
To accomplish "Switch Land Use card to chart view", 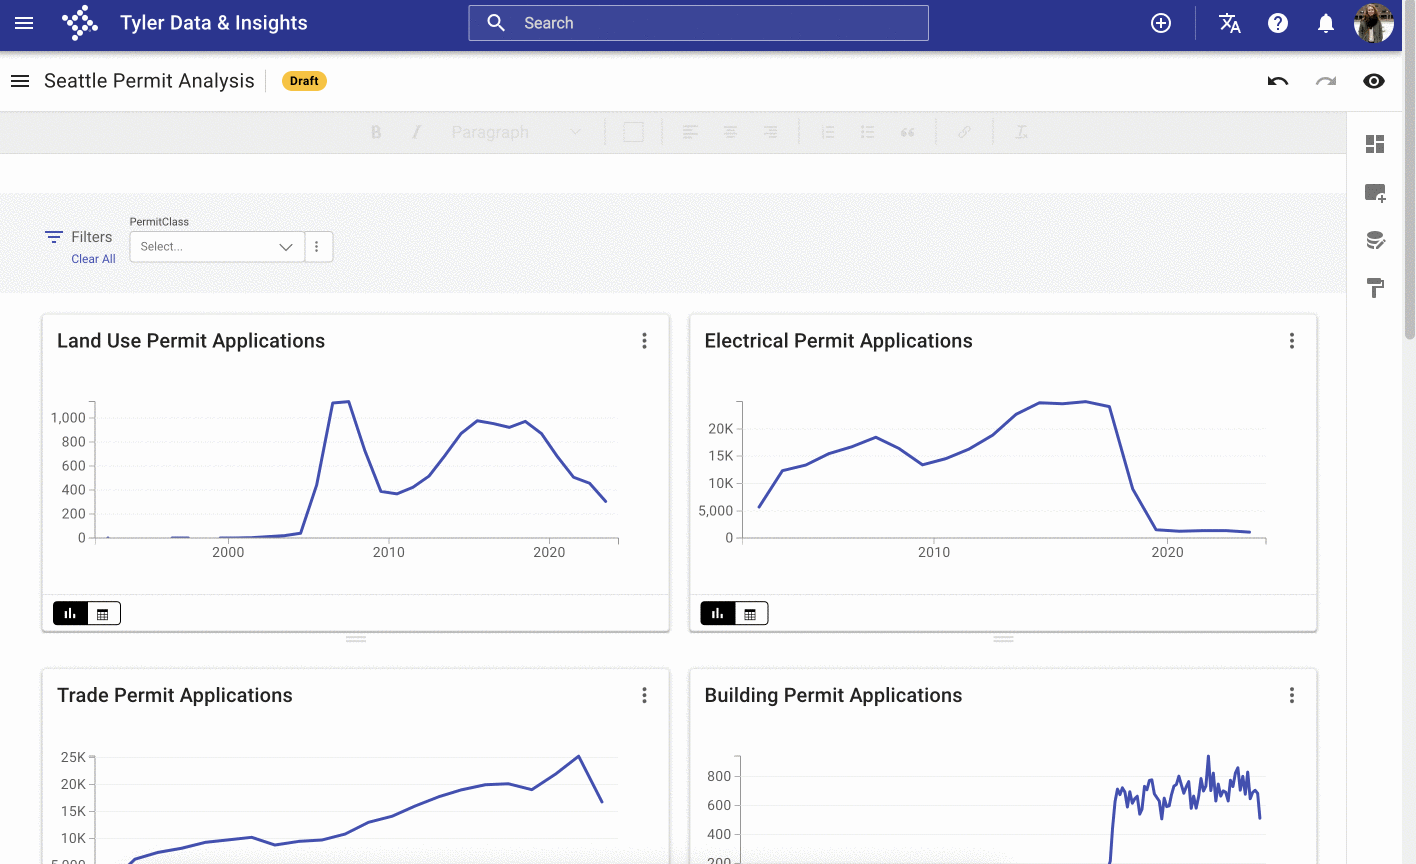I will 70,613.
